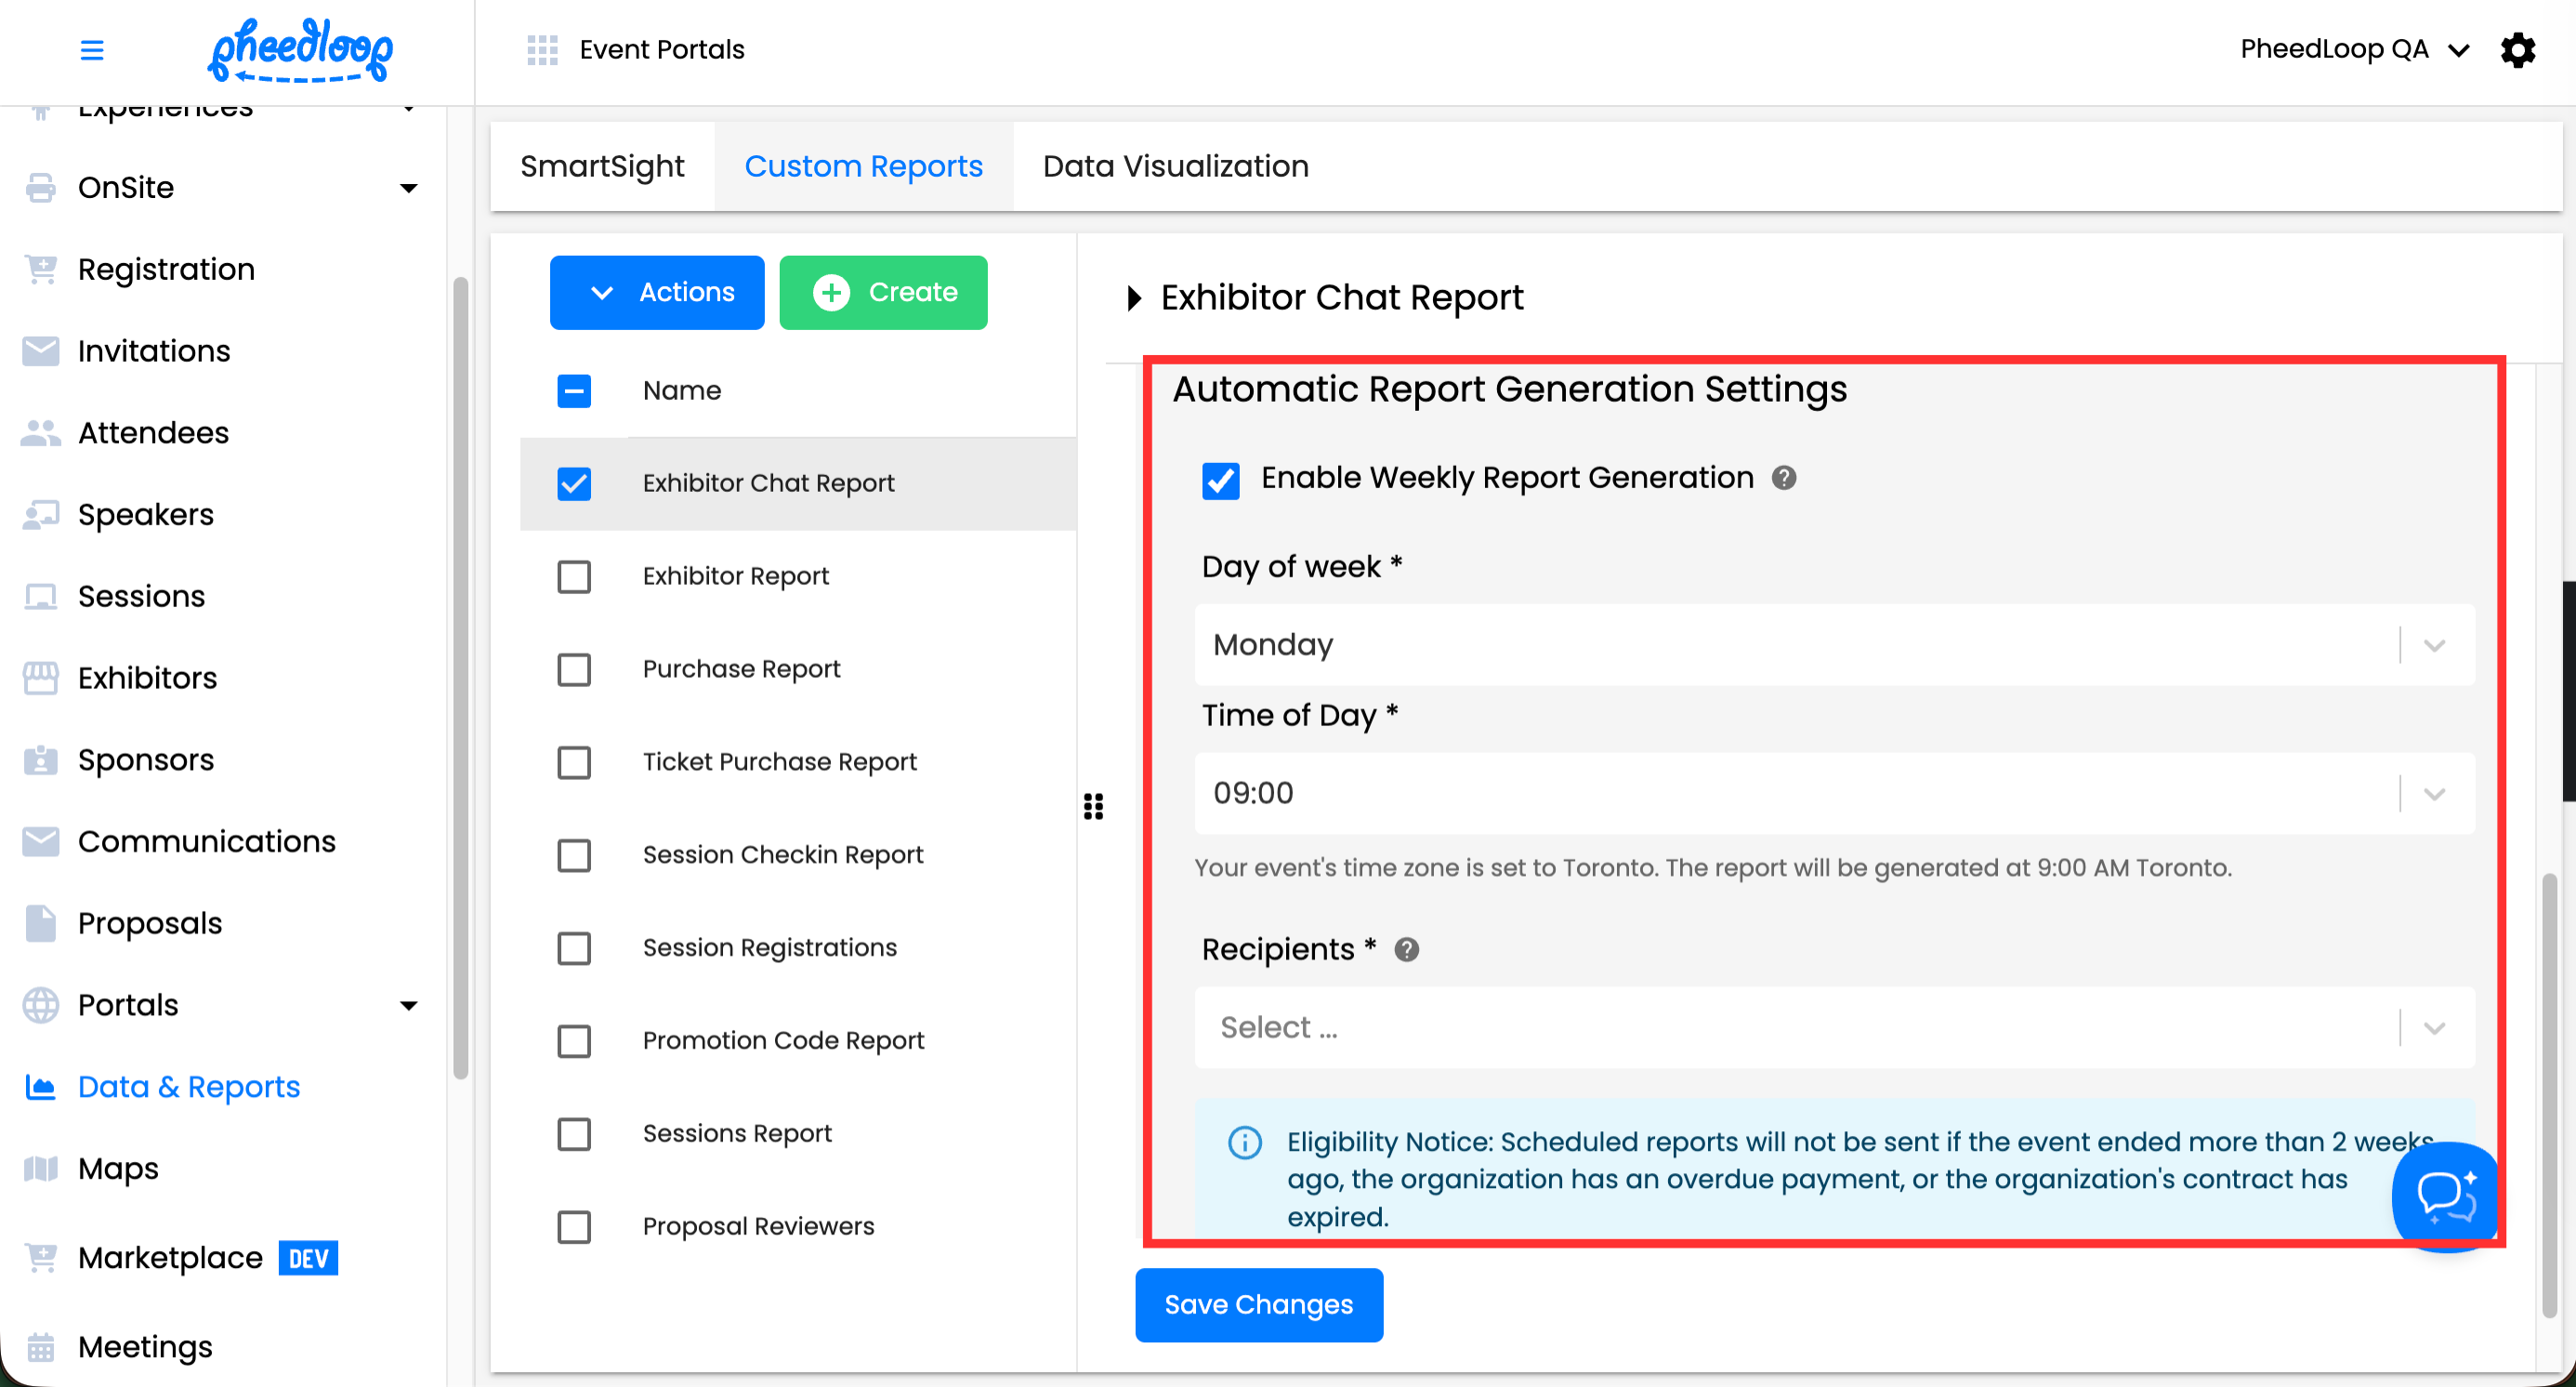Toggle the Name select-all checkbox

(x=574, y=391)
